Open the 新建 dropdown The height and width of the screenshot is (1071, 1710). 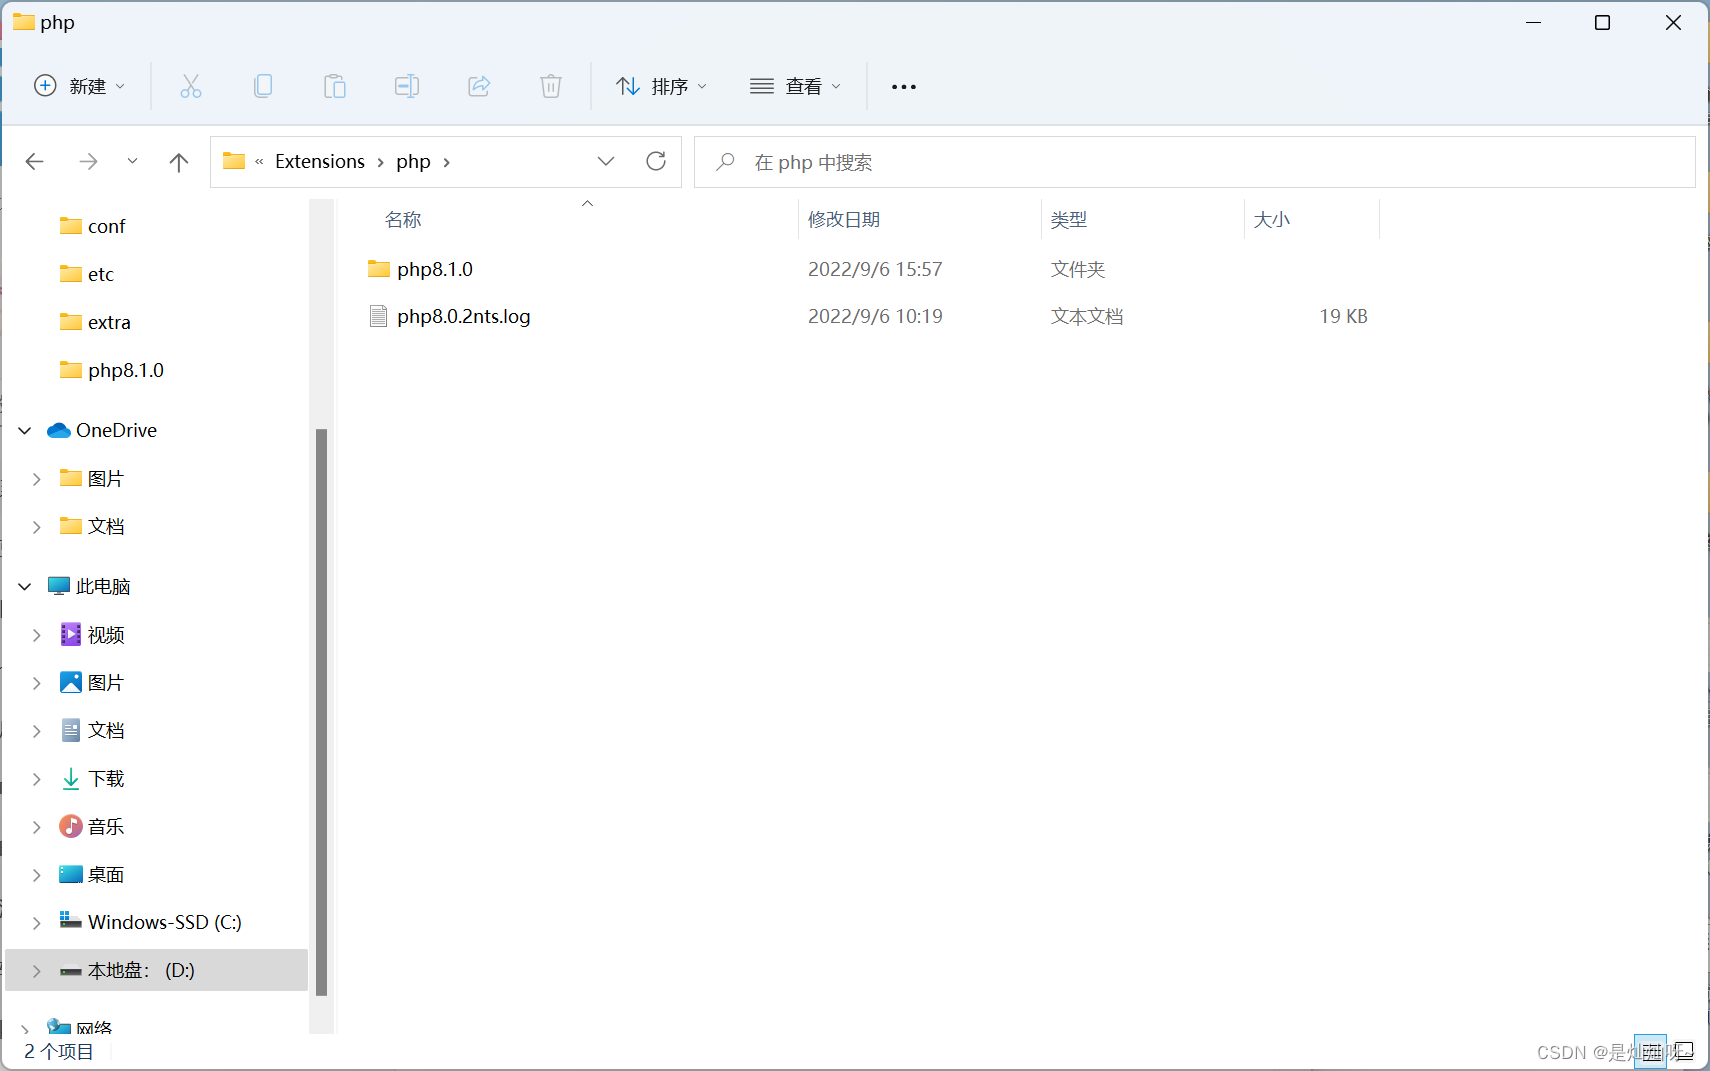point(80,86)
